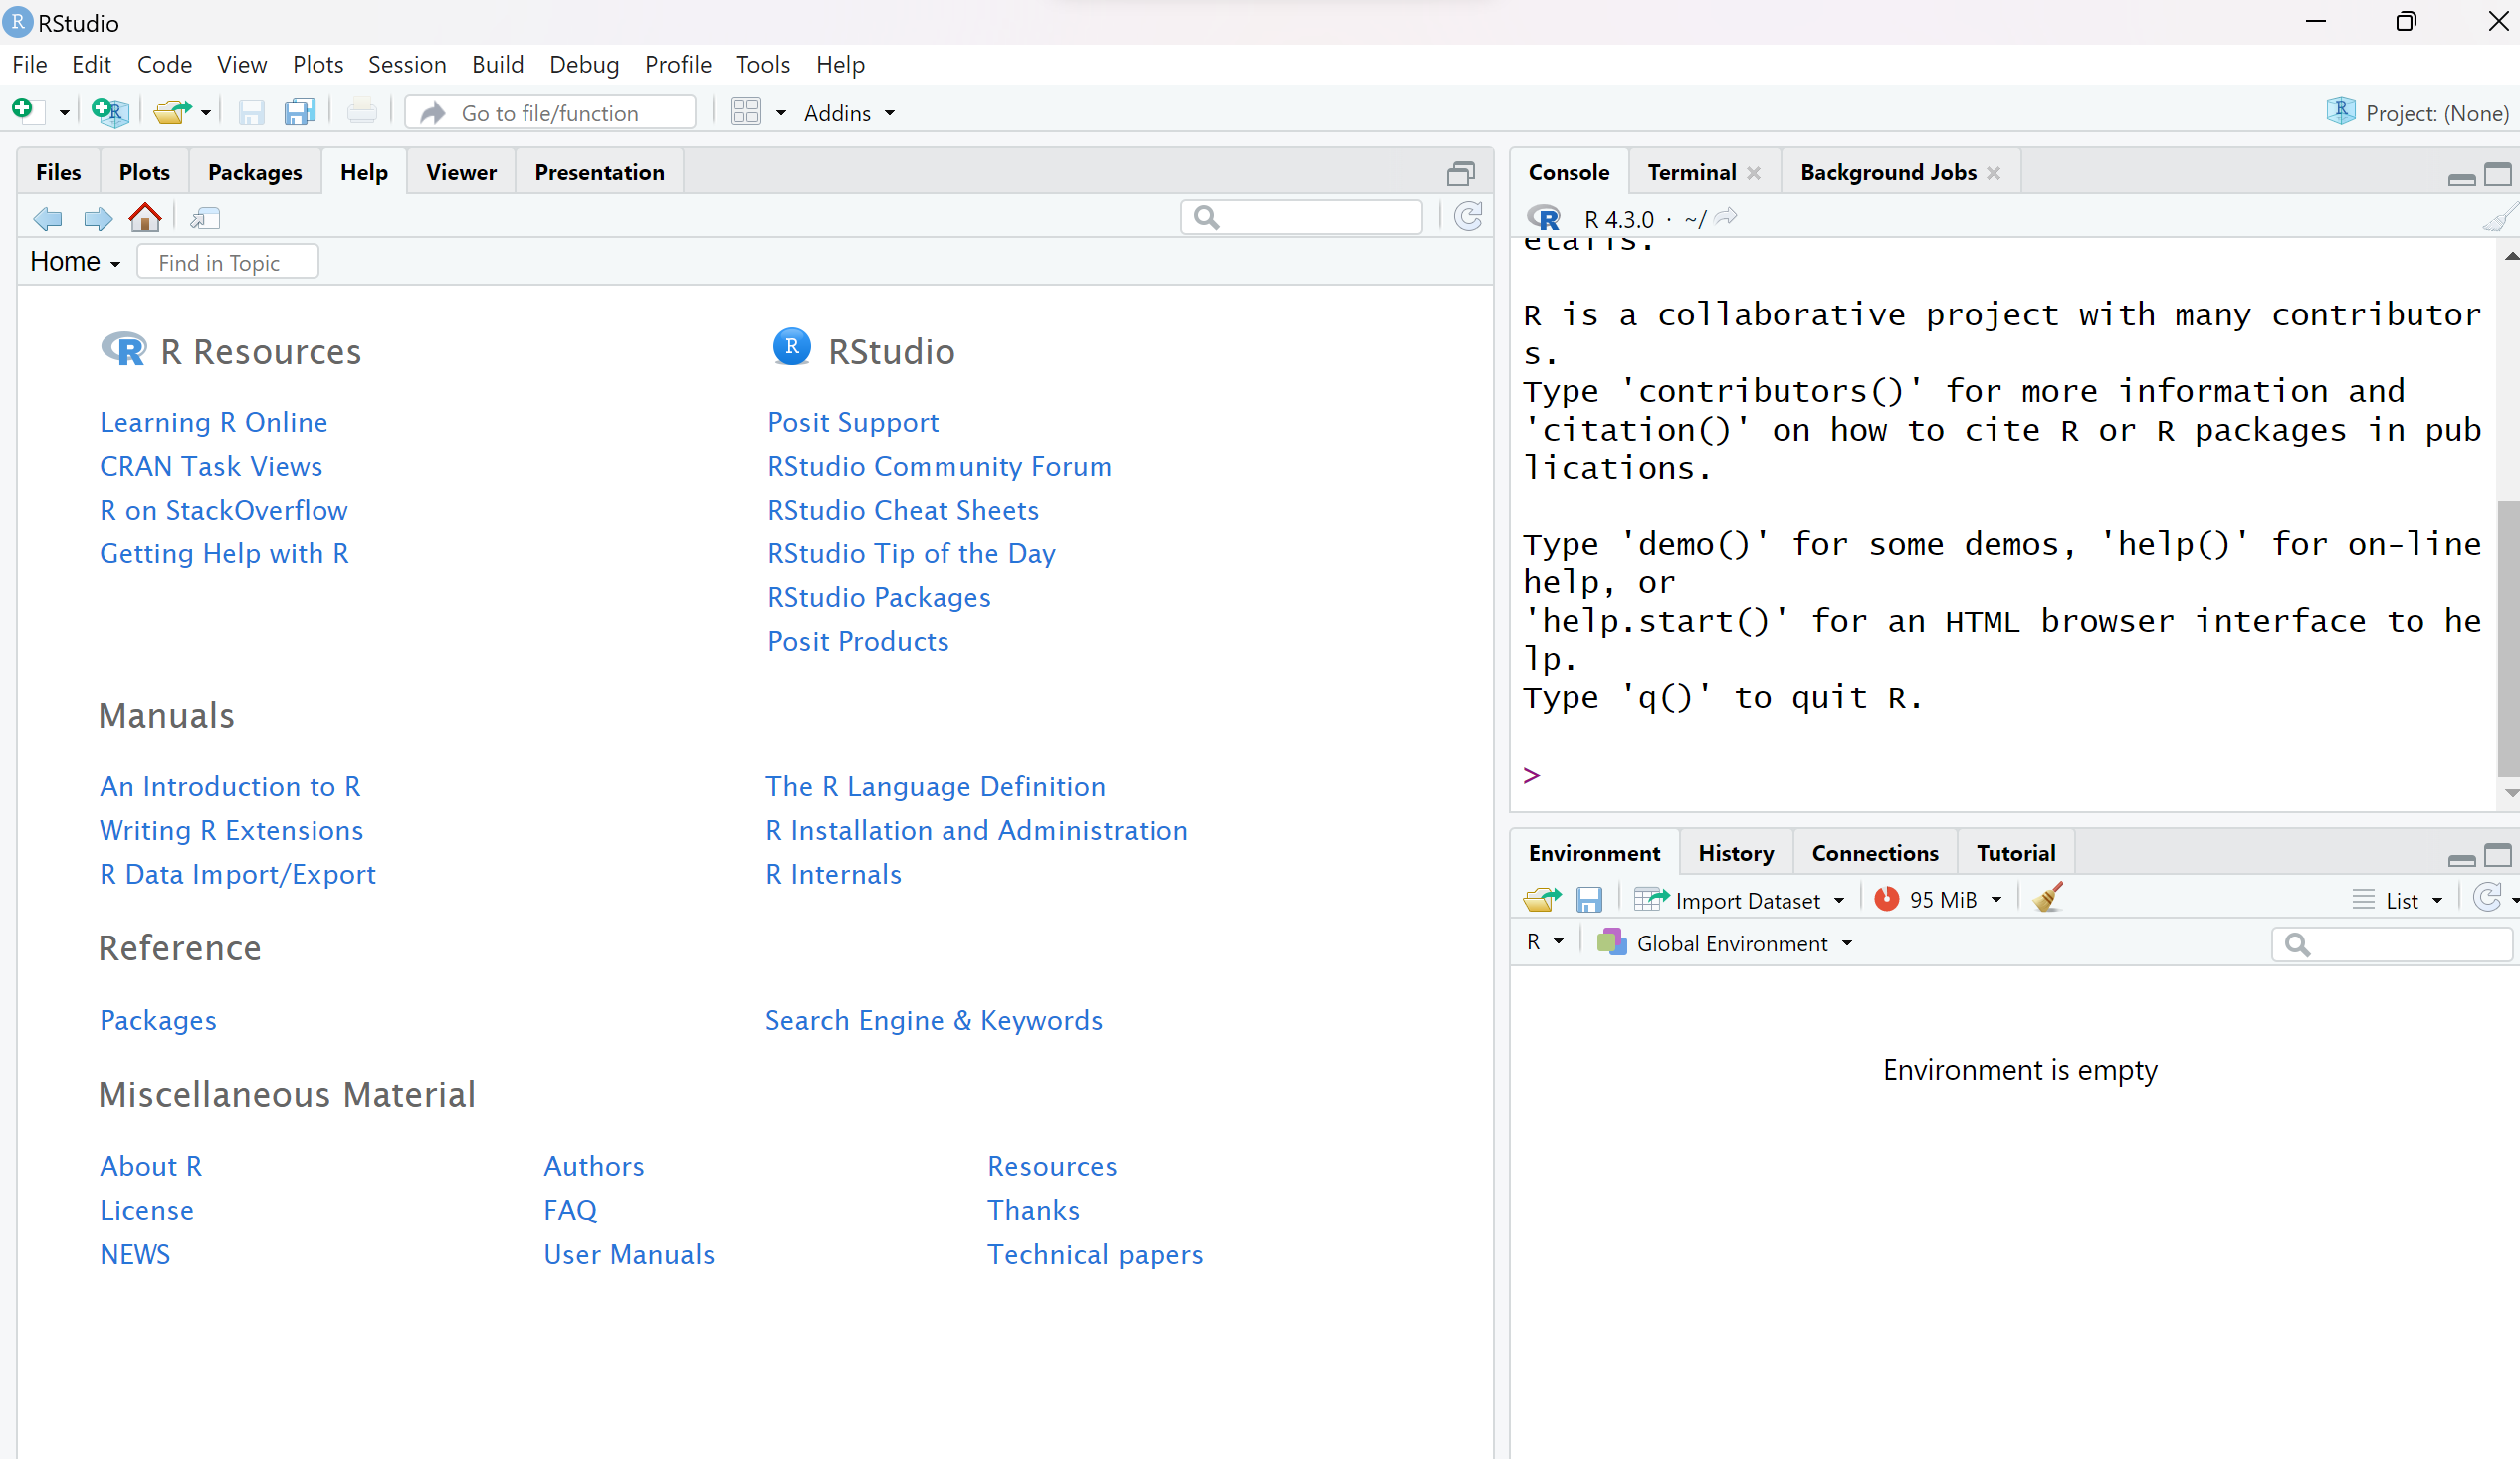Click the Find in Topic field
This screenshot has height=1459, width=2520.
click(228, 262)
